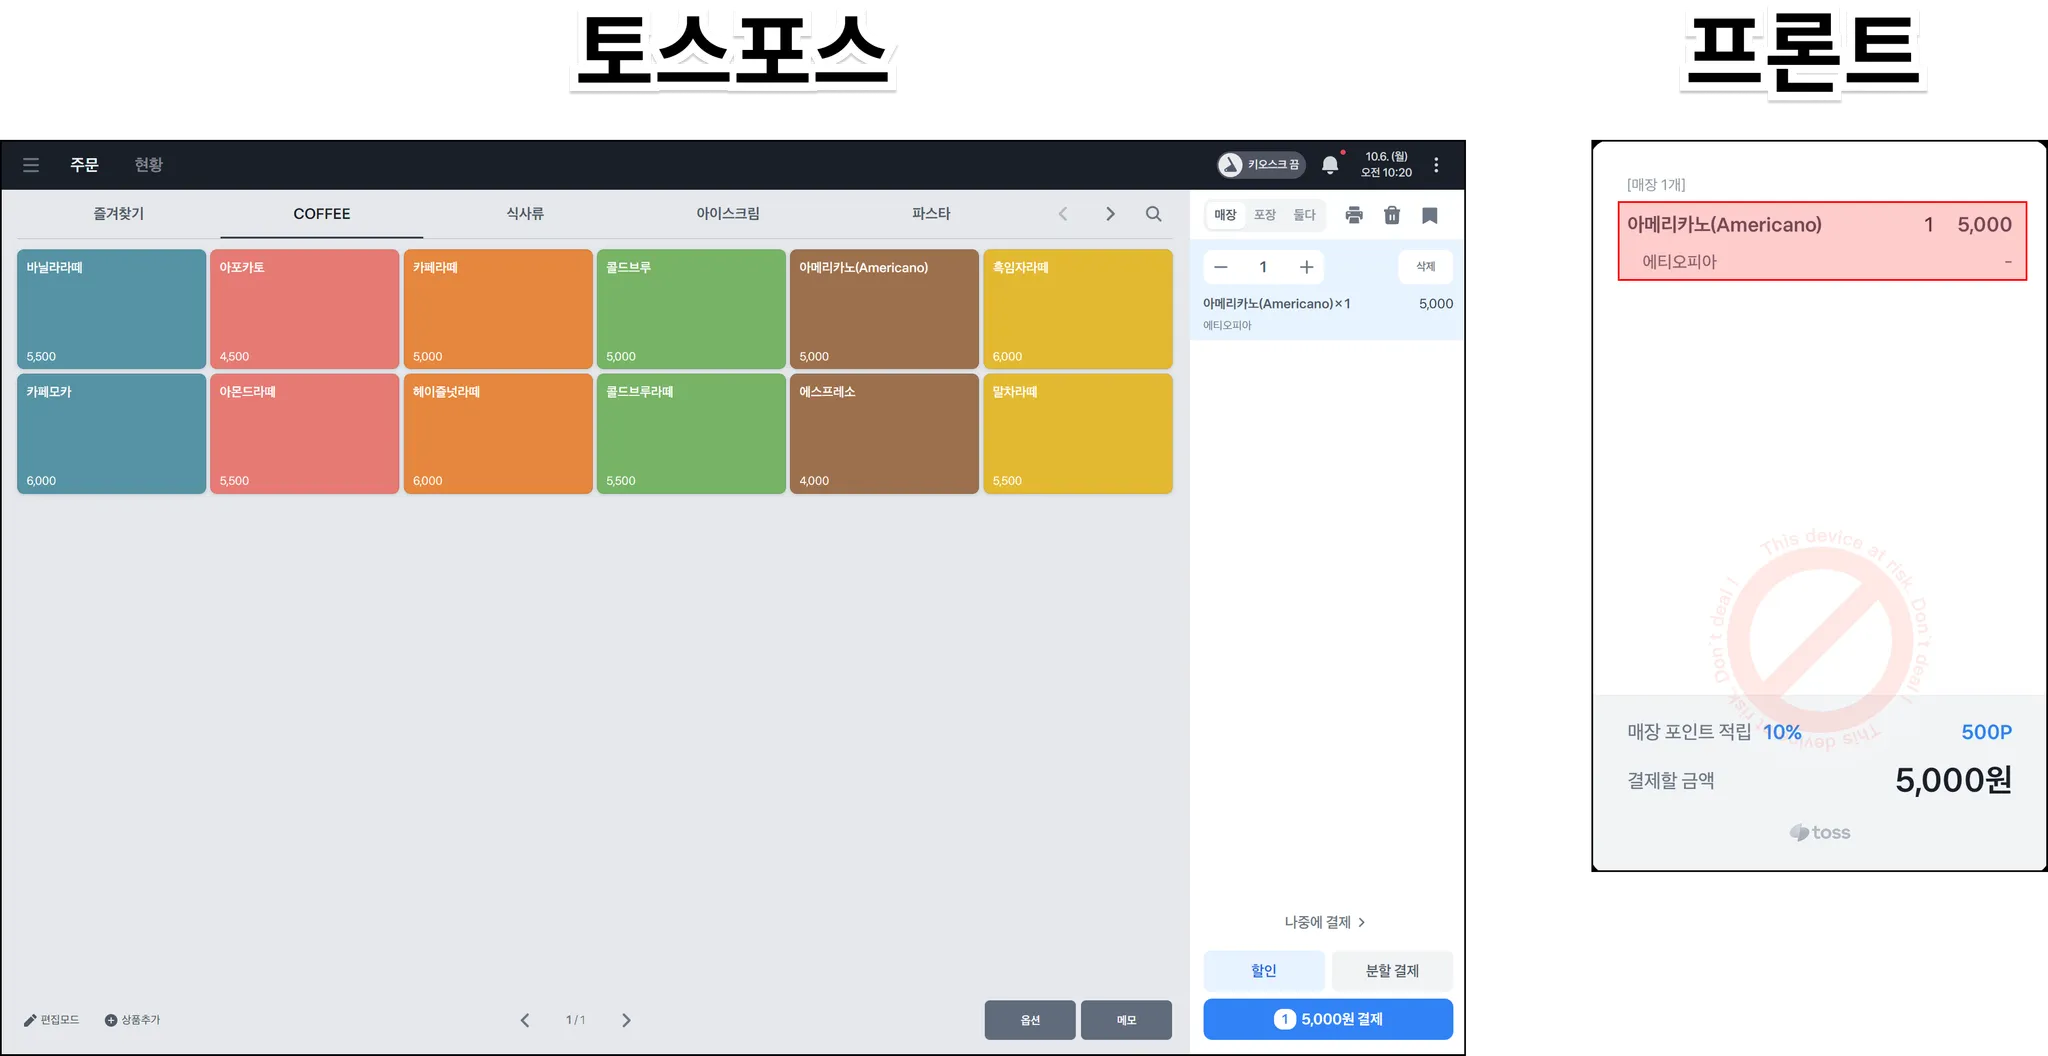Open 나중에 결제 pay later option

pyautogui.click(x=1325, y=922)
